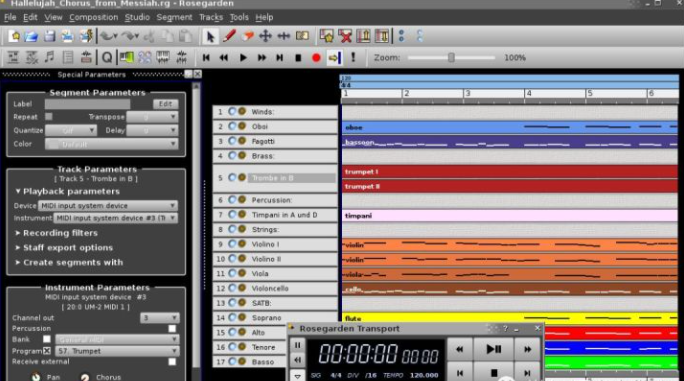Open the Tracks menu
The image size is (684, 381).
point(211,17)
